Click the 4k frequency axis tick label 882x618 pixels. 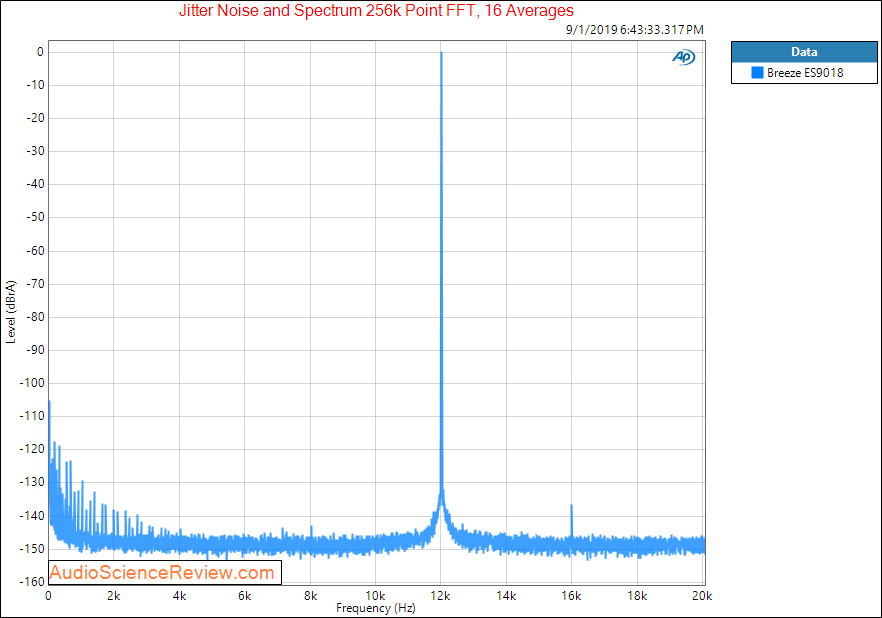(179, 596)
